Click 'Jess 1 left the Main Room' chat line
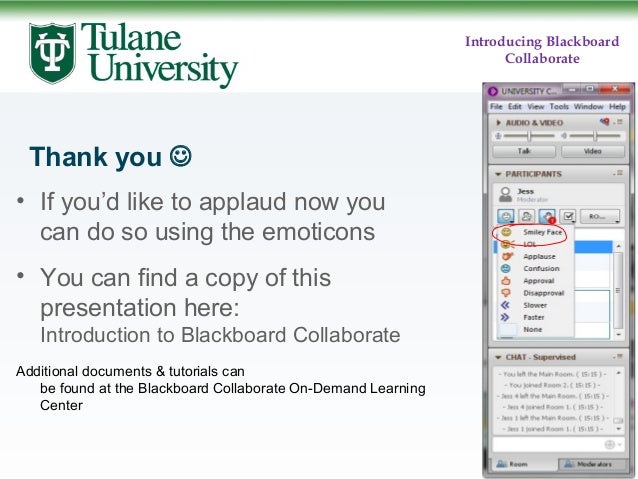This screenshot has width=638, height=479. 555,418
